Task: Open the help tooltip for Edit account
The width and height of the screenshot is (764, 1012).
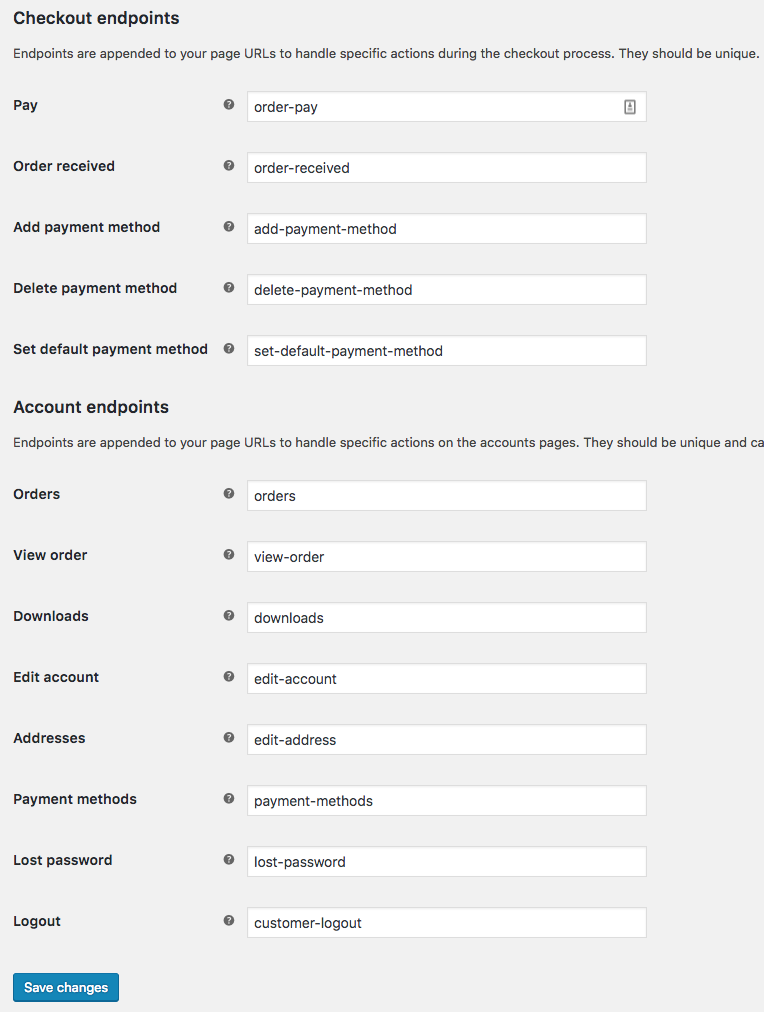Action: click(229, 677)
